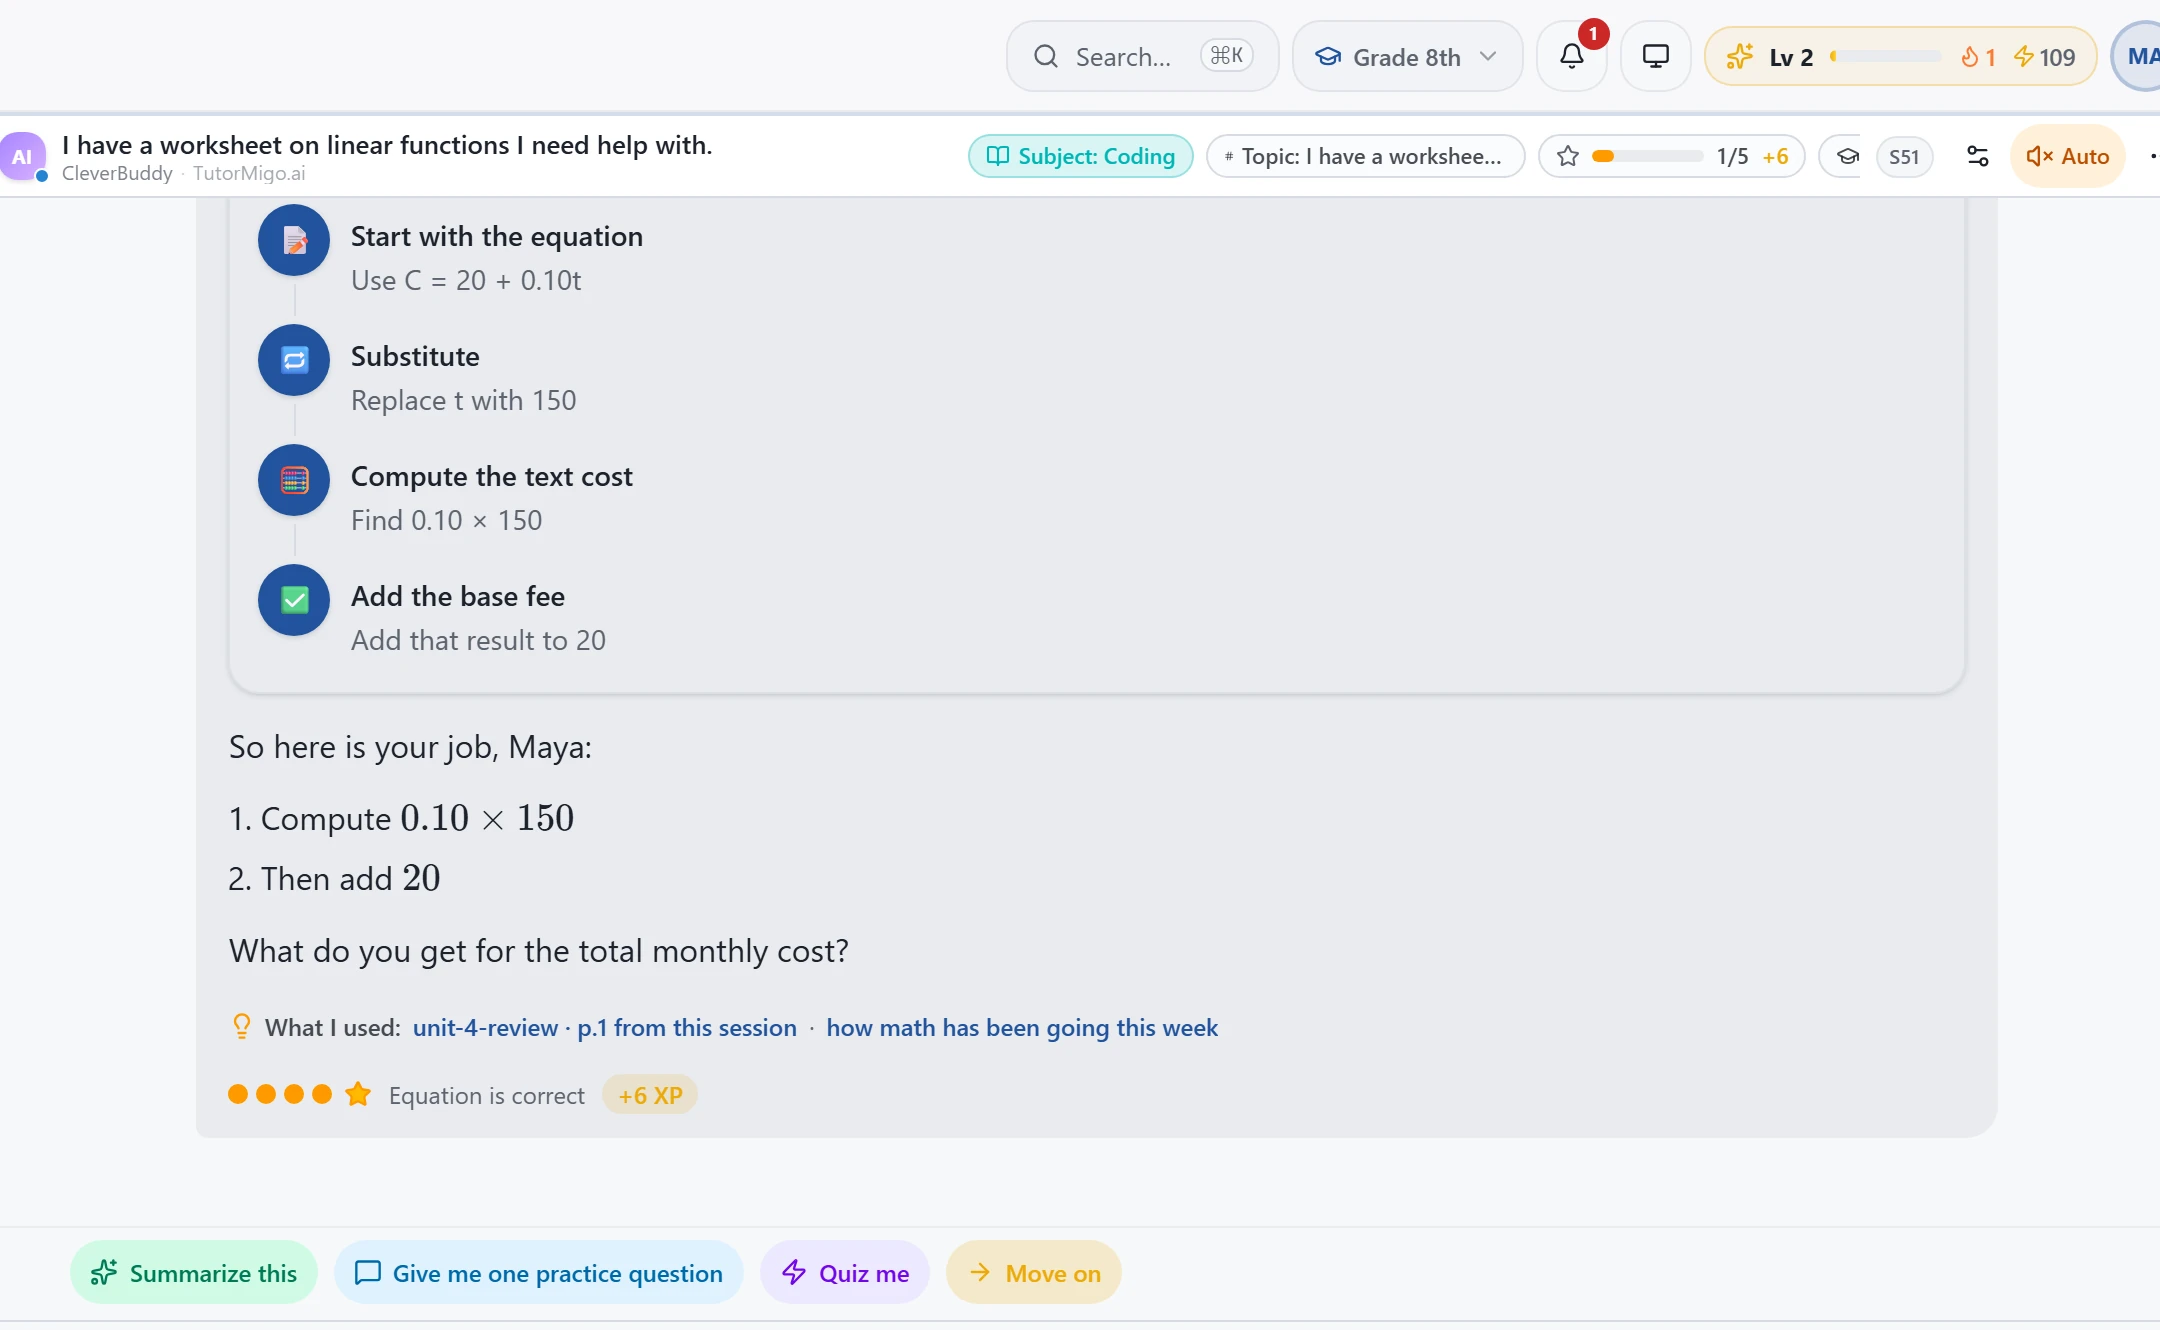This screenshot has height=1330, width=2160.
Task: Click the Topic chip
Action: pos(1365,156)
